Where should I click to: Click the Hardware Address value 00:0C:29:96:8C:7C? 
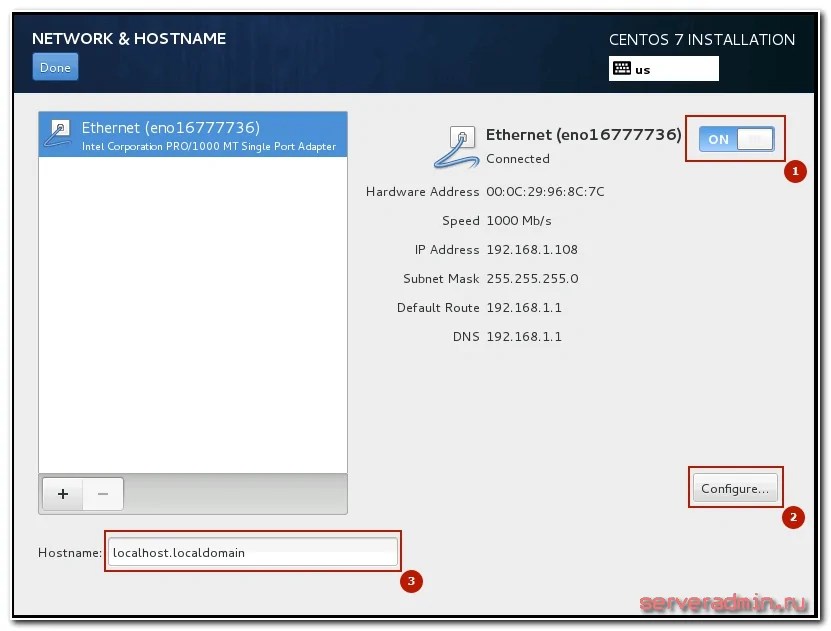coord(545,192)
